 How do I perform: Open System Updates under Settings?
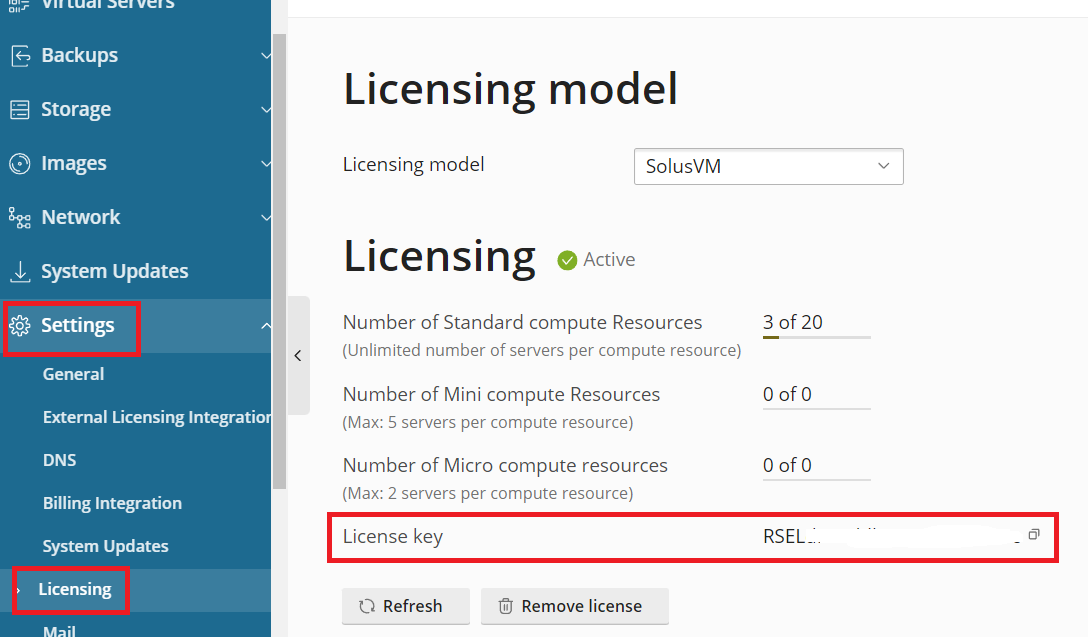tap(105, 546)
